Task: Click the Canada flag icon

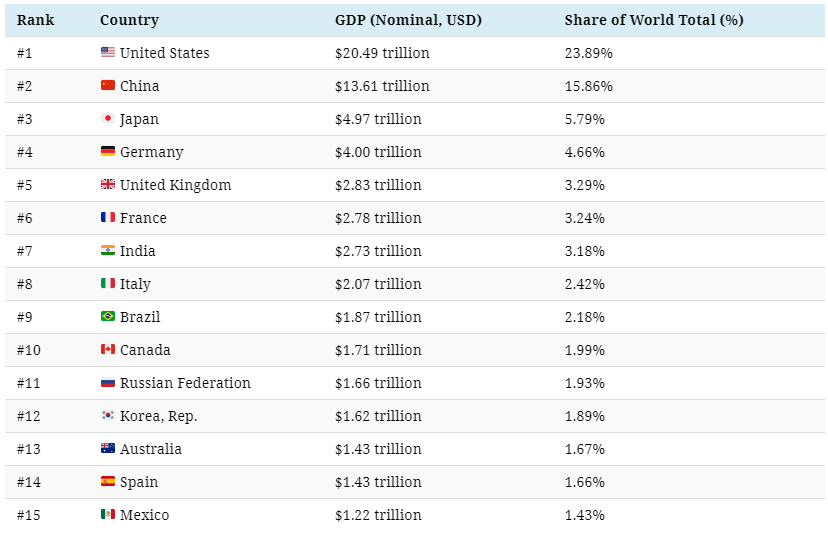Action: tap(108, 350)
